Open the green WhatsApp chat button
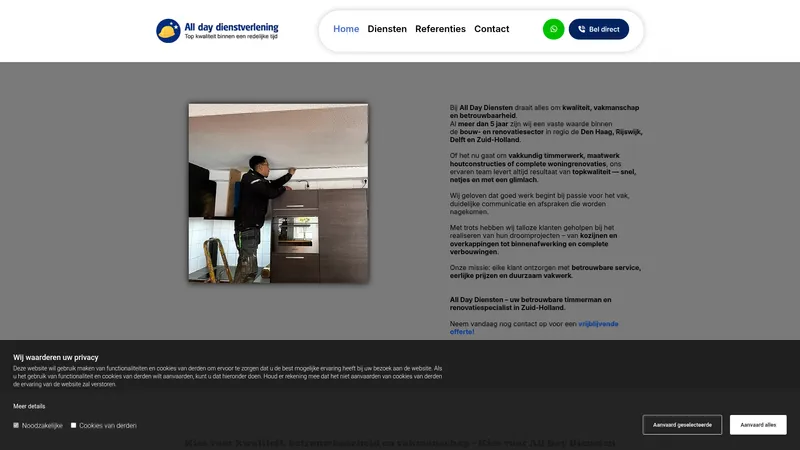This screenshot has height=450, width=800. pos(553,29)
